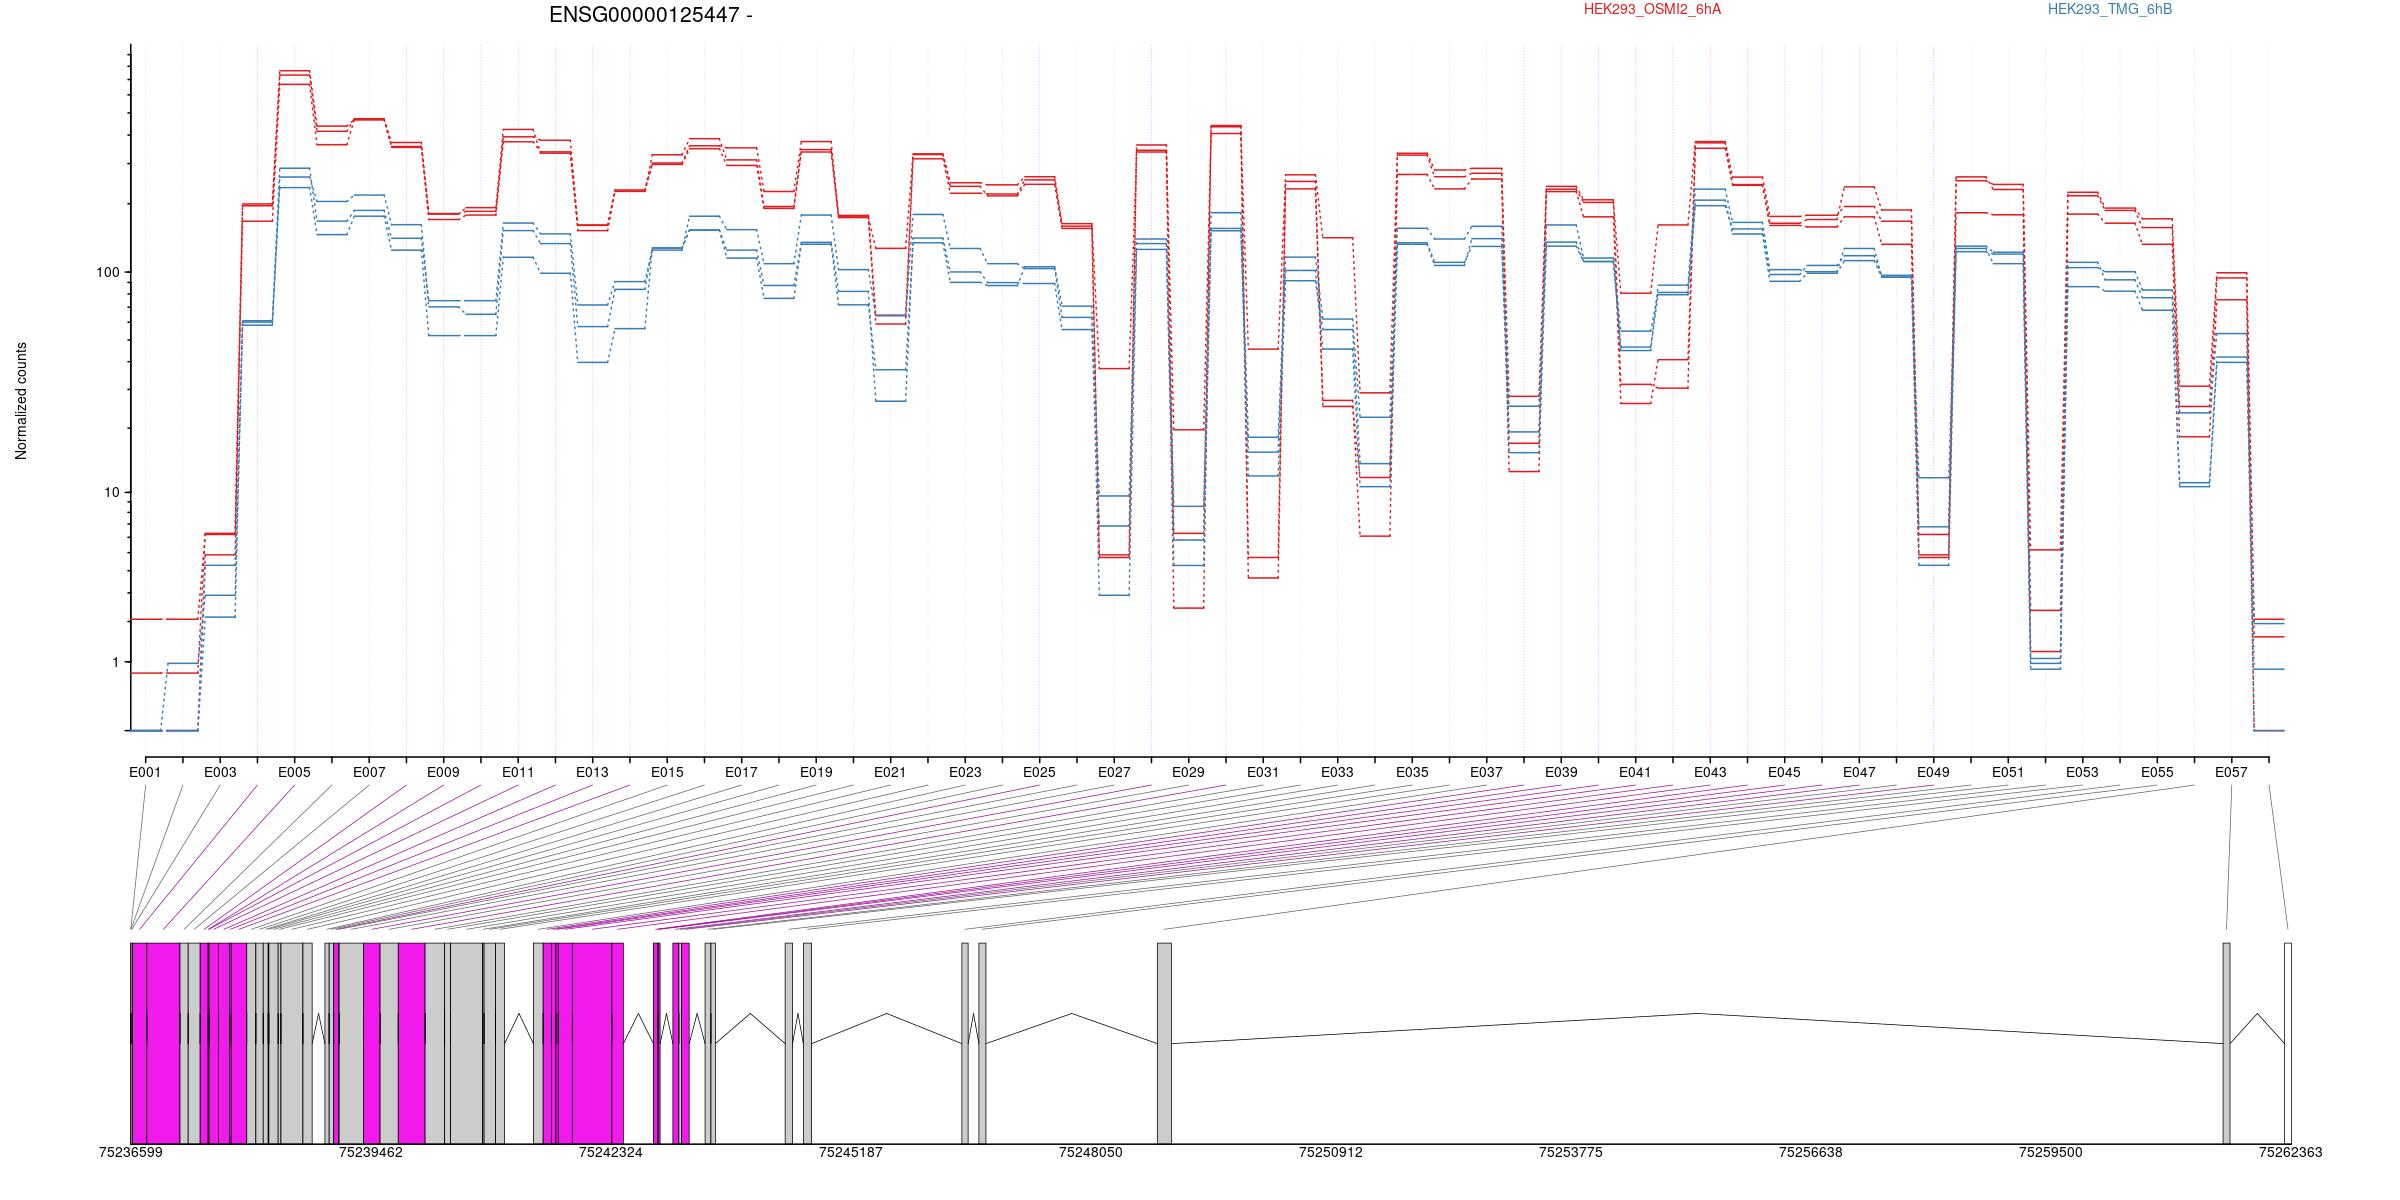The image size is (2400, 1200).
Task: Click the widest magenta exon block above 75242324
Action: click(x=592, y=1043)
